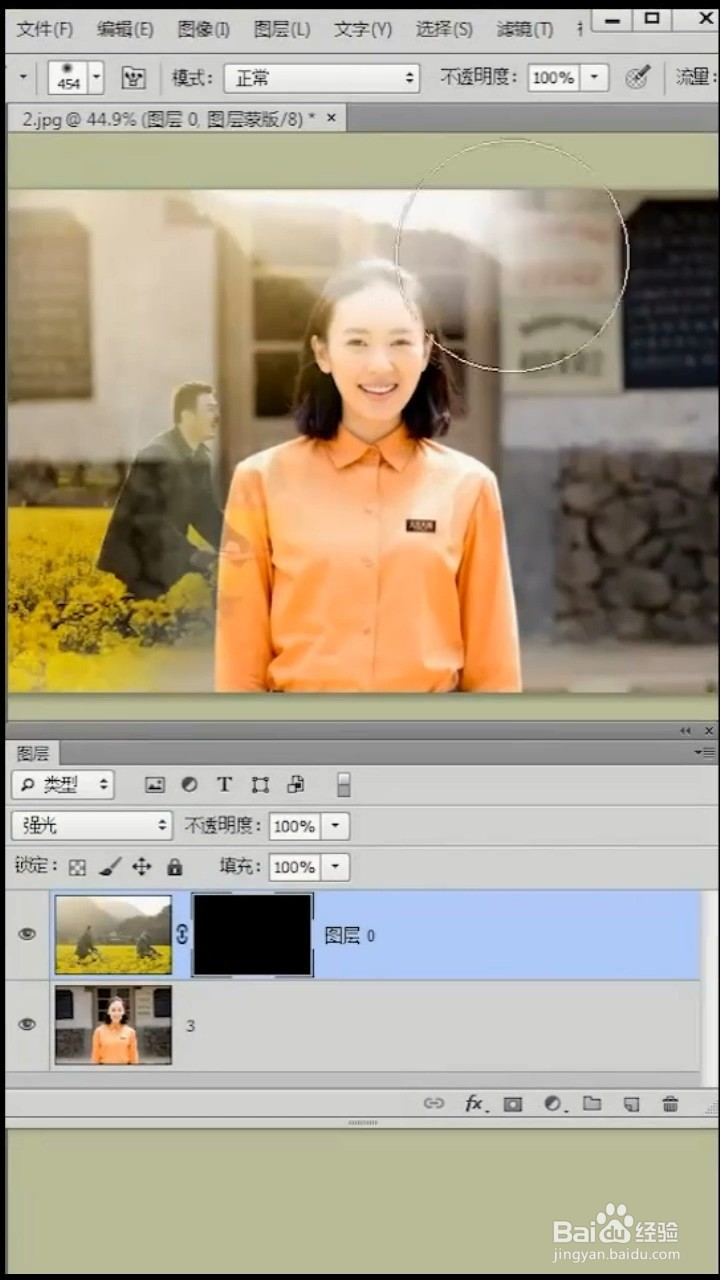Open the 文字(Y) menu
720x1280 pixels.
pos(363,29)
